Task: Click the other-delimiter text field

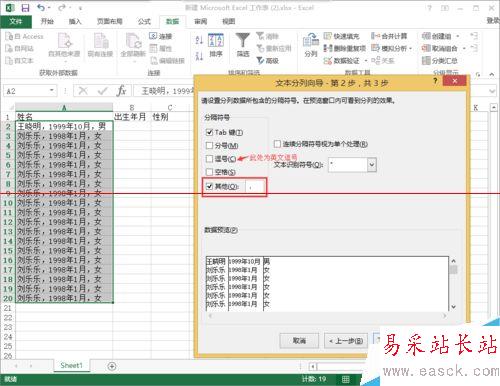Action: [255, 187]
